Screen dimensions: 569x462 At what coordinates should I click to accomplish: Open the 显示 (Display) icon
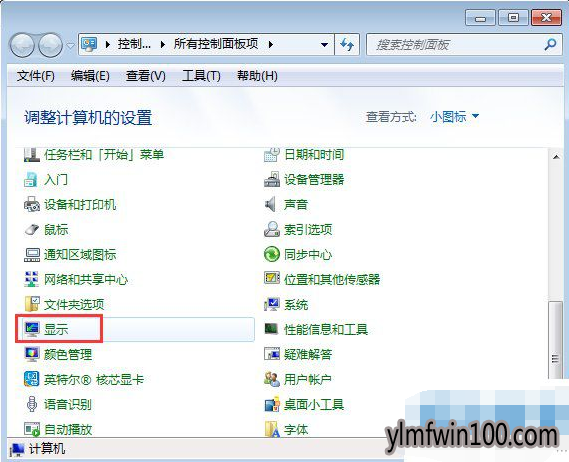pyautogui.click(x=32, y=329)
